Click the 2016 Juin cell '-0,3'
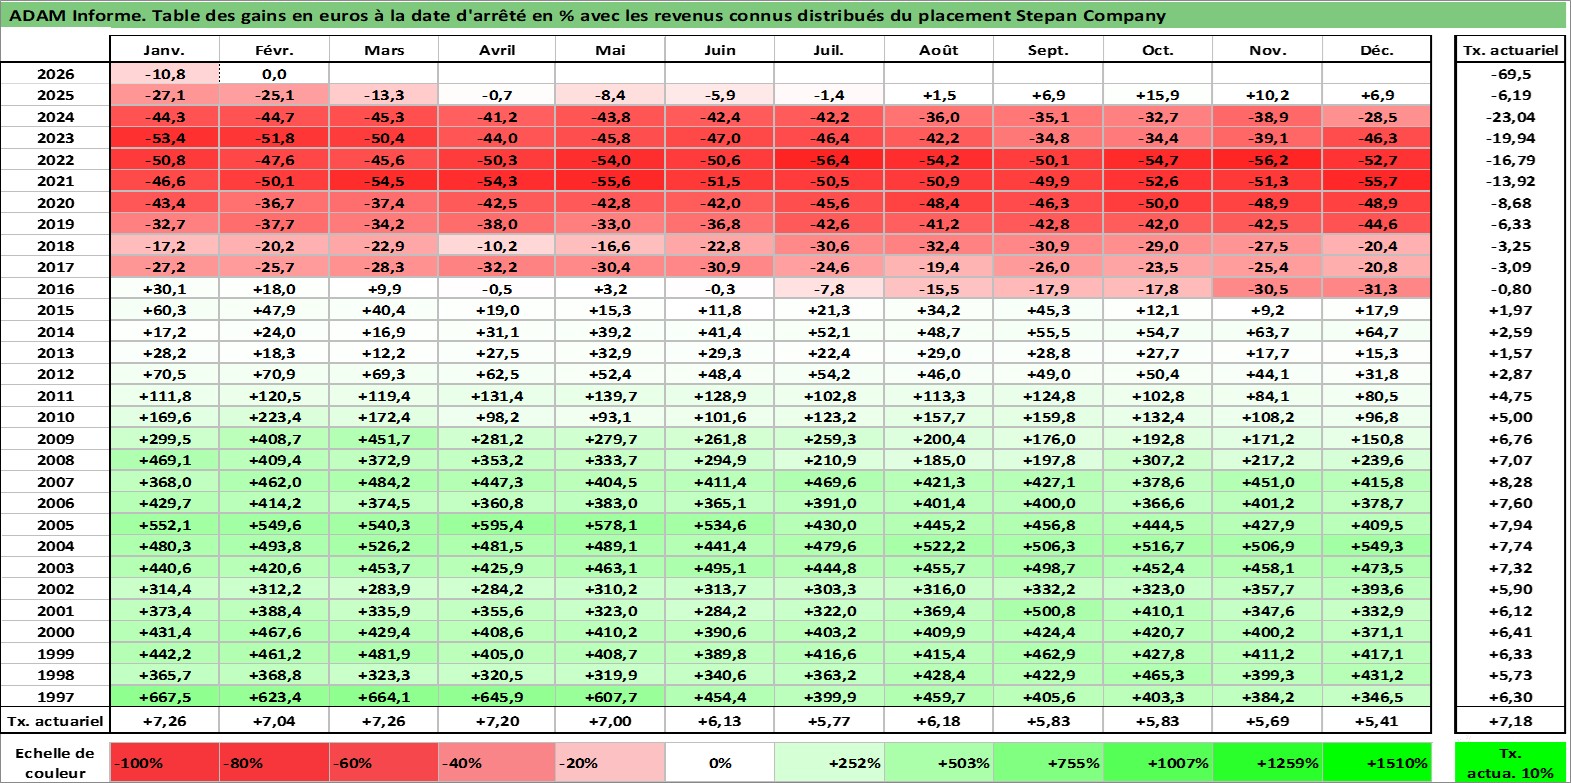The width and height of the screenshot is (1571, 783). click(x=720, y=289)
